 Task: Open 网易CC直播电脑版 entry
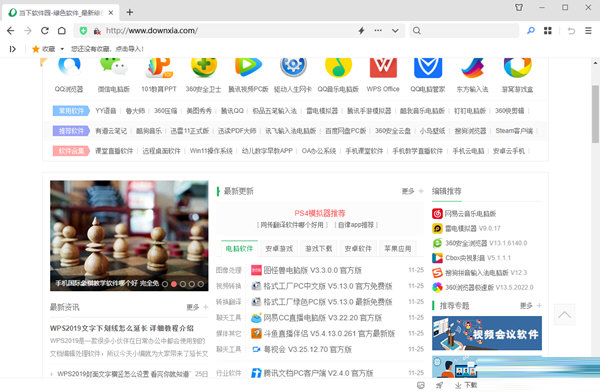coord(322,318)
